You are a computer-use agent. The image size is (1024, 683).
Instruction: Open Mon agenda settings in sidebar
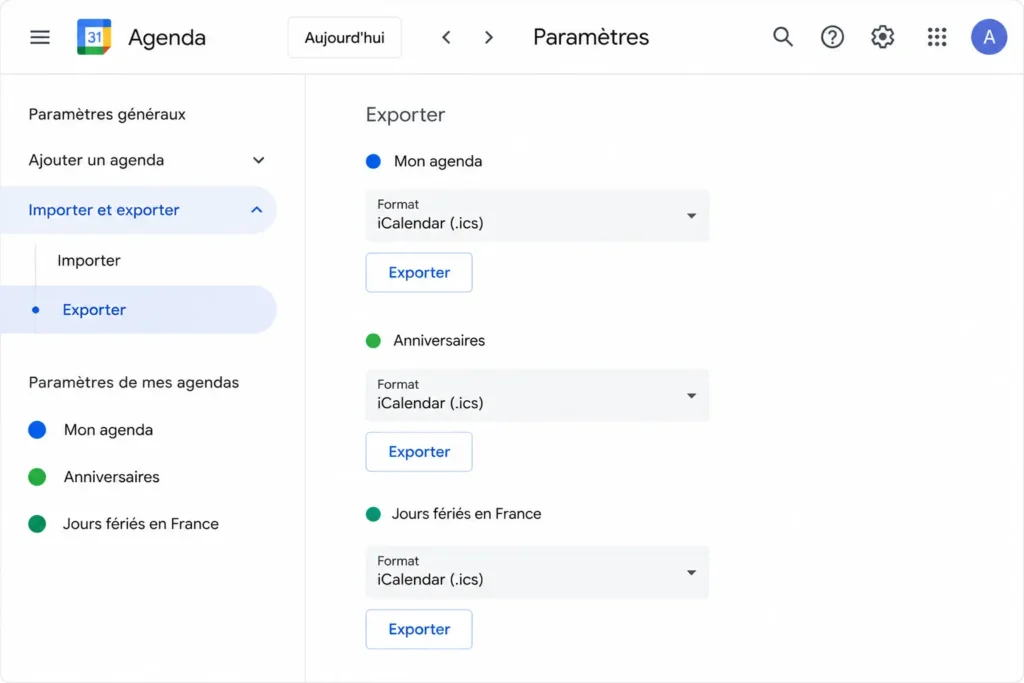coord(108,430)
